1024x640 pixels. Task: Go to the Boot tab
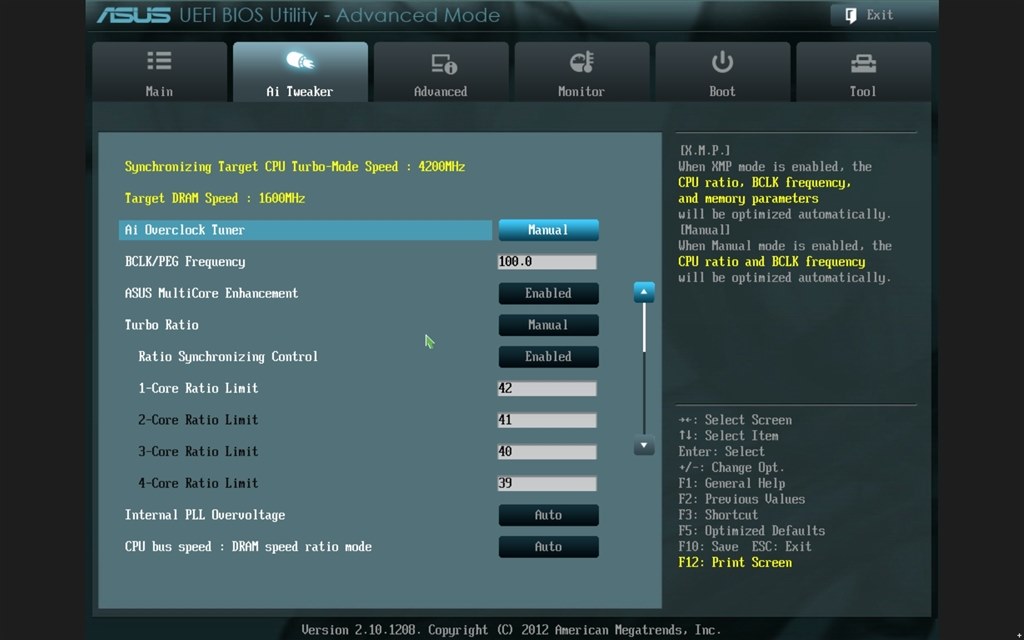click(722, 72)
